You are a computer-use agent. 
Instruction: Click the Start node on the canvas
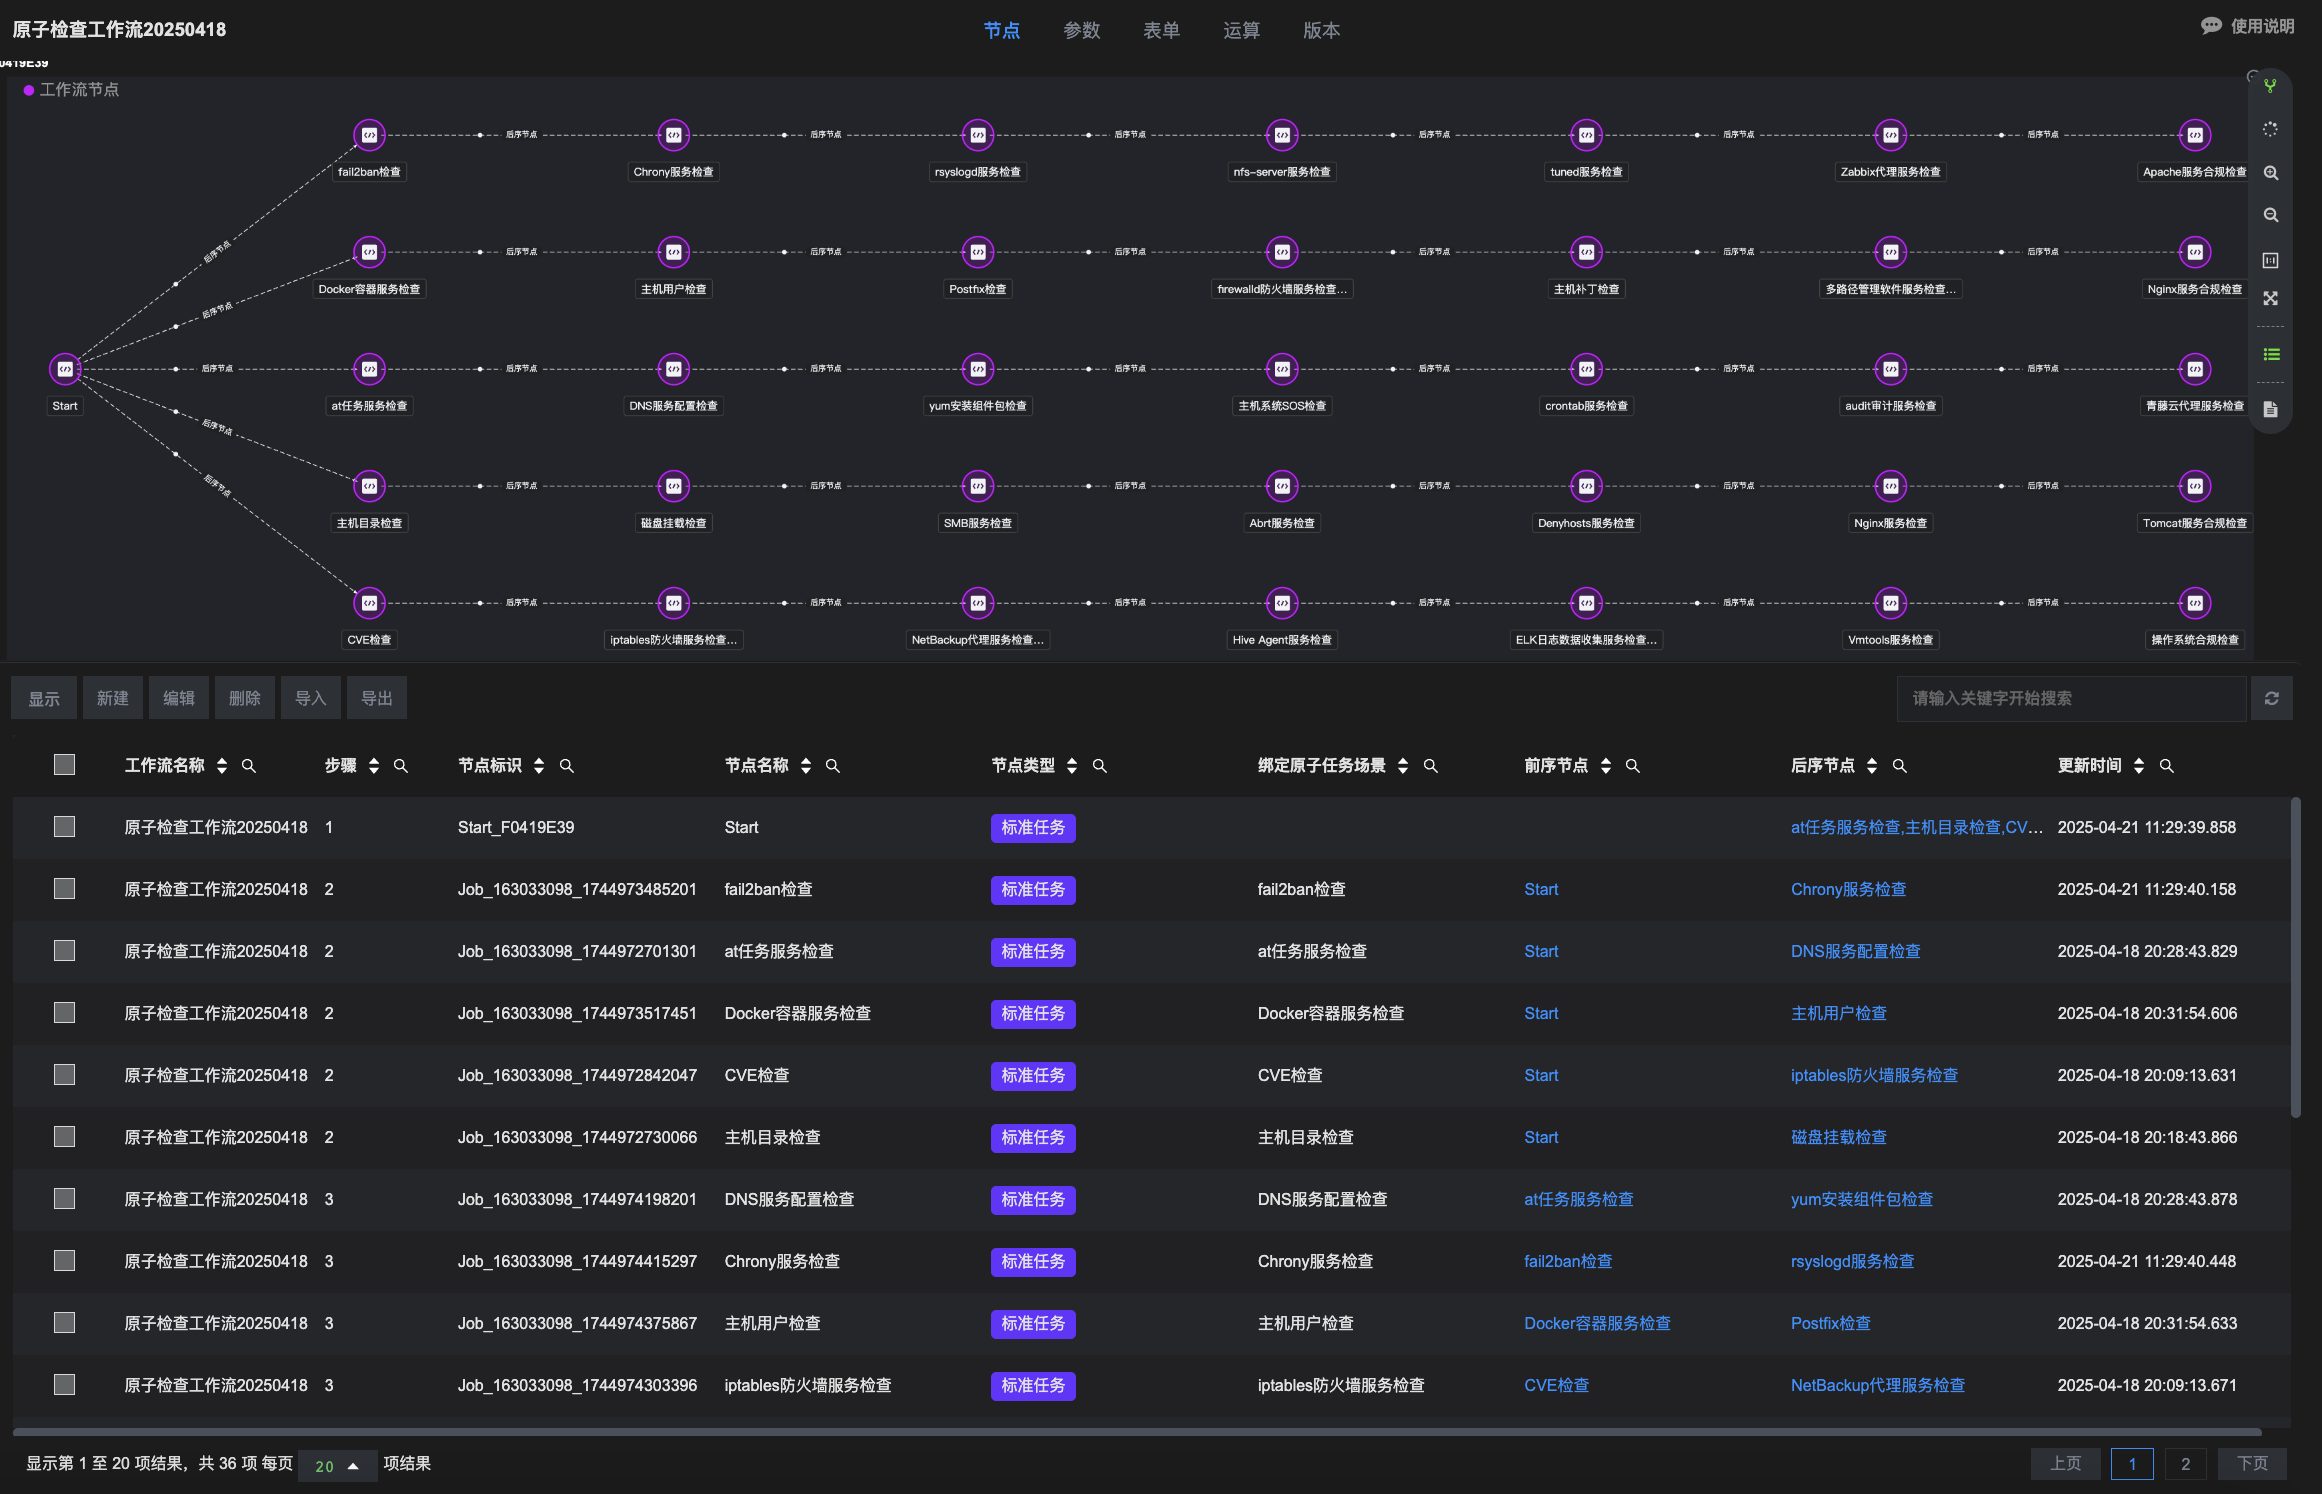[x=65, y=369]
